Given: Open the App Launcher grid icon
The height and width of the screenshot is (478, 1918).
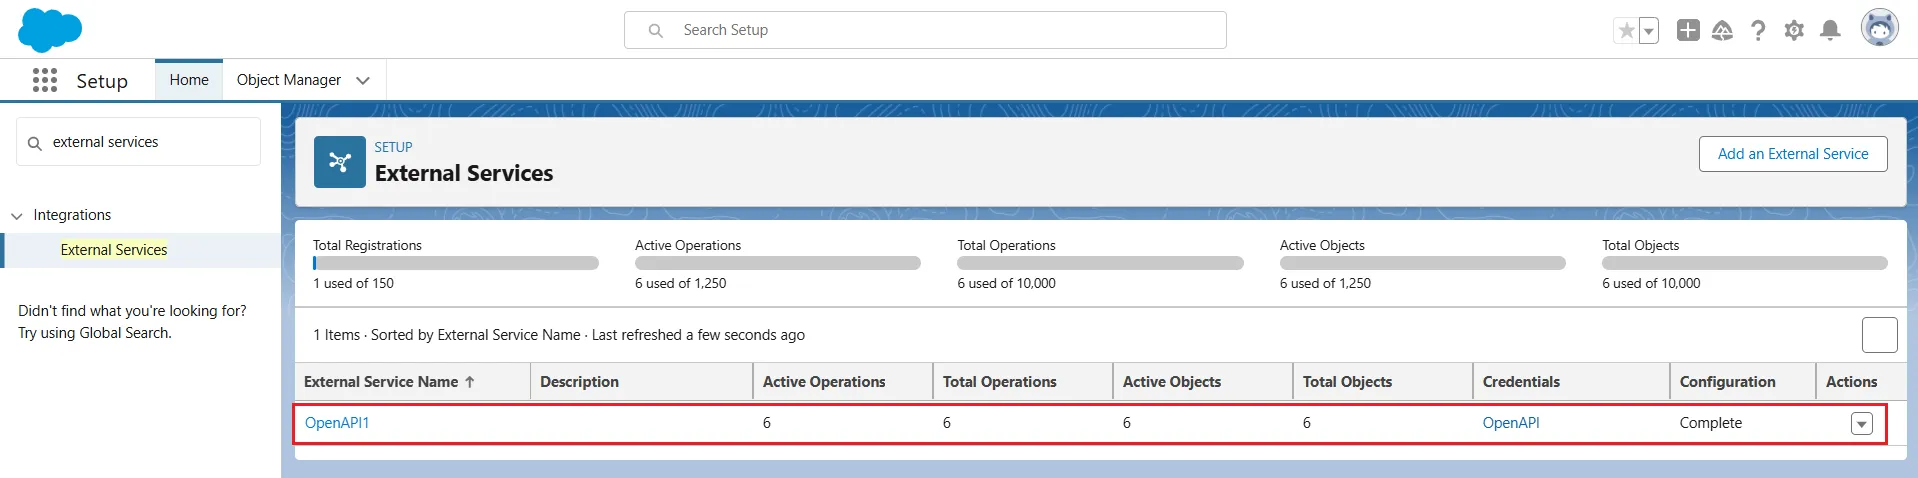Looking at the screenshot, I should pyautogui.click(x=45, y=80).
